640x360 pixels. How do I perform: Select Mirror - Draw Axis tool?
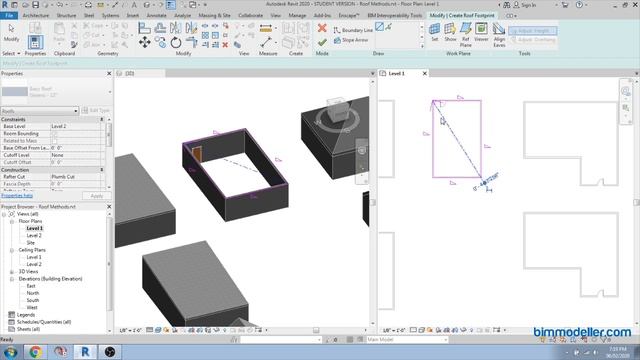pyautogui.click(x=191, y=28)
